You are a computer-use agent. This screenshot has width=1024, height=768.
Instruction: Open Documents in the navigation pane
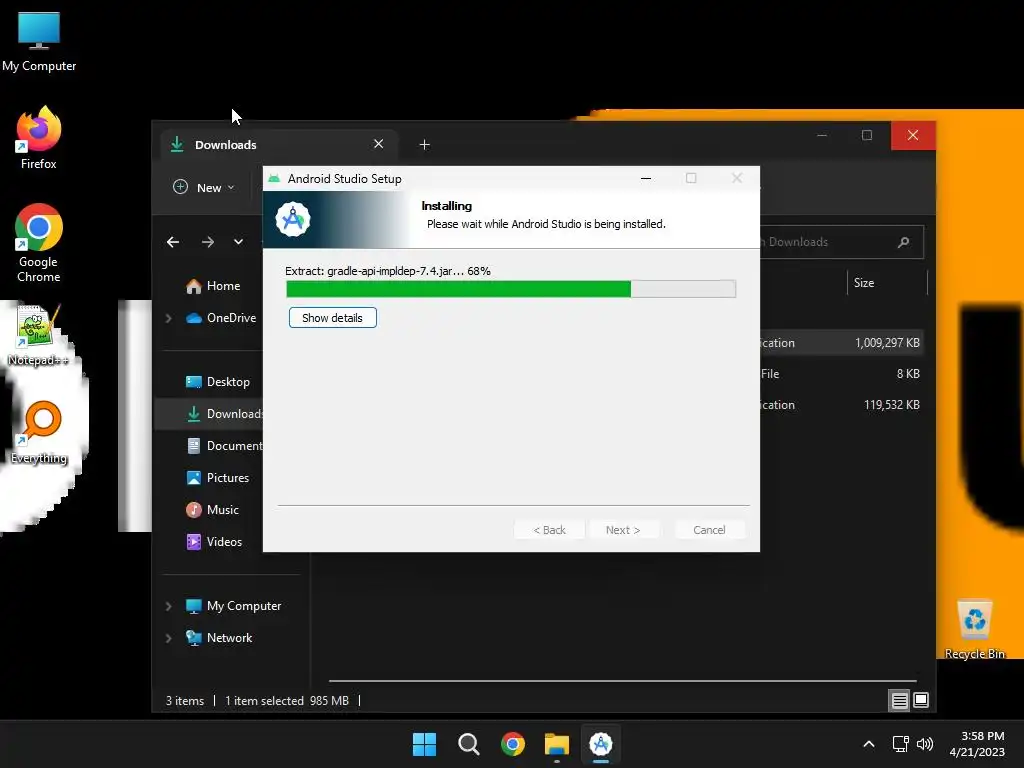pos(222,446)
